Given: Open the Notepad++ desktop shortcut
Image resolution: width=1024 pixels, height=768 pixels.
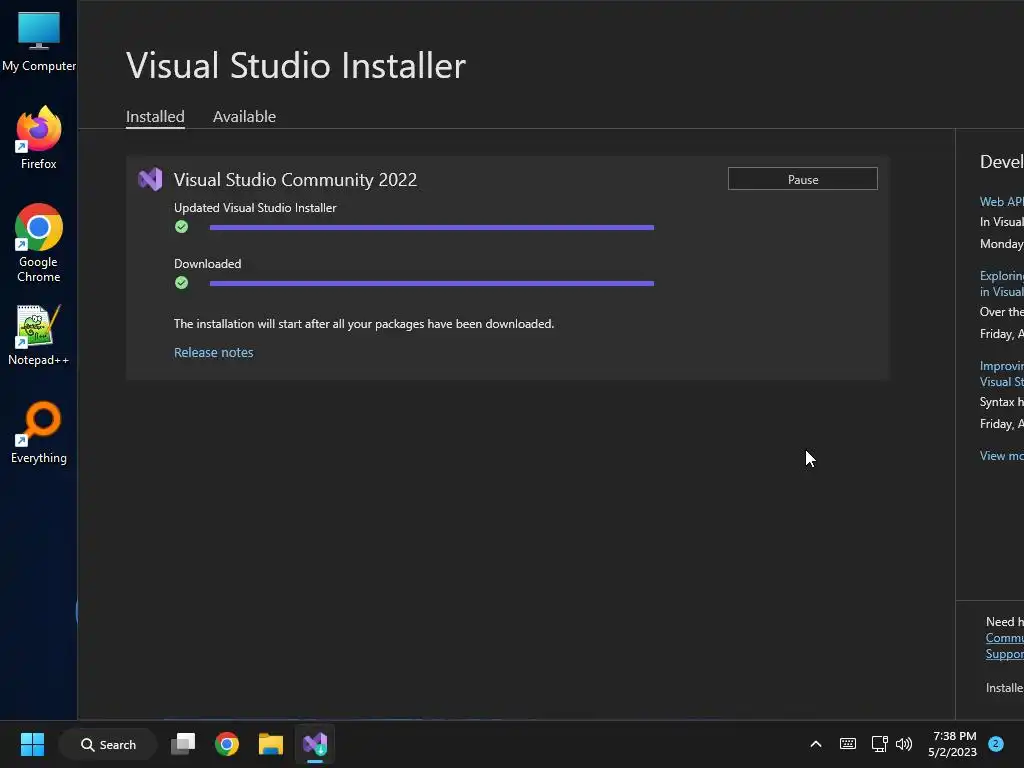Looking at the screenshot, I should (39, 335).
